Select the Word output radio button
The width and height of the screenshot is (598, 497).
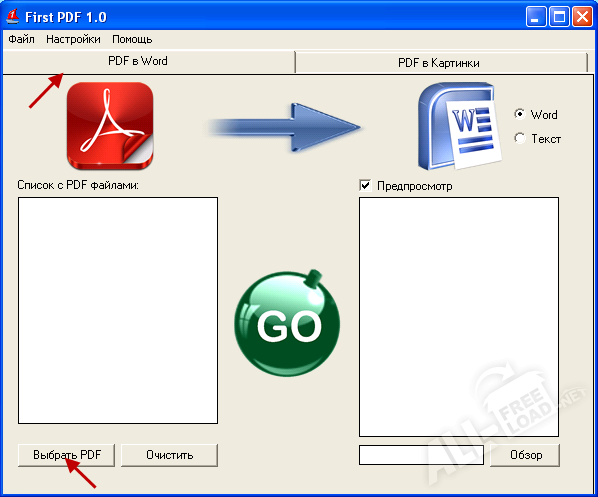(x=519, y=114)
